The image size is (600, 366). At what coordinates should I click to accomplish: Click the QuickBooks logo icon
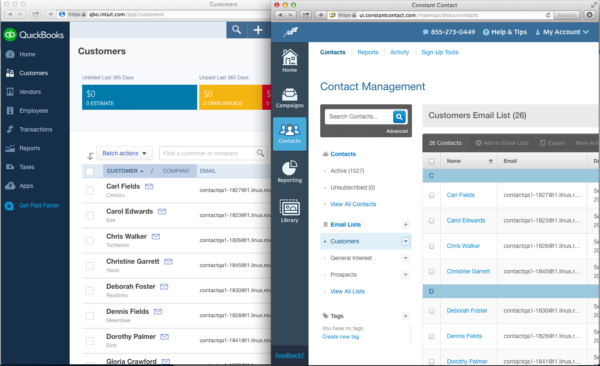[x=10, y=35]
